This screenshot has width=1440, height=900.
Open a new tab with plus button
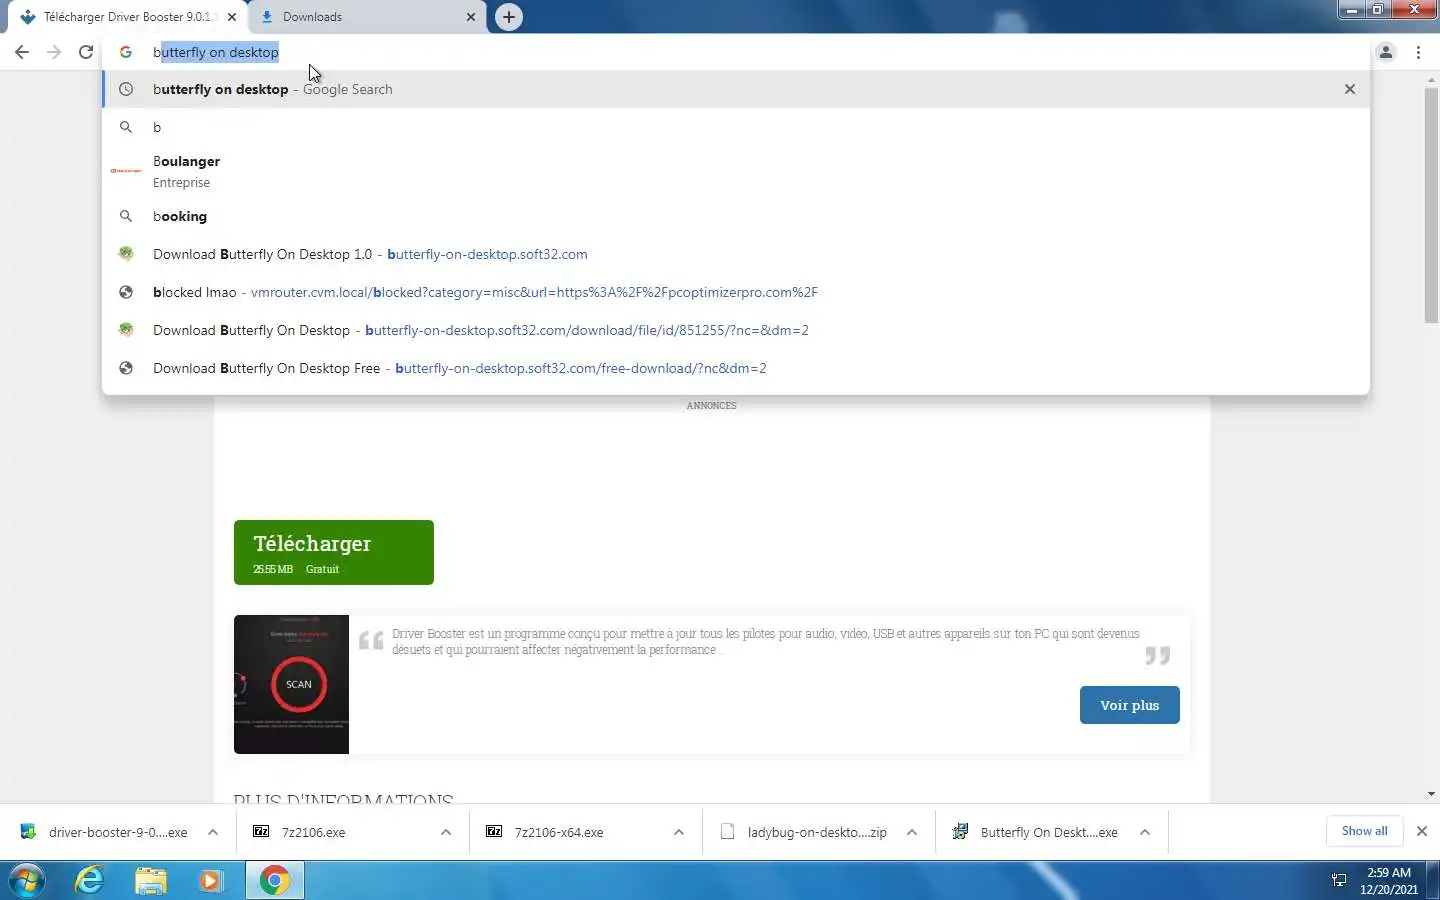tap(509, 17)
